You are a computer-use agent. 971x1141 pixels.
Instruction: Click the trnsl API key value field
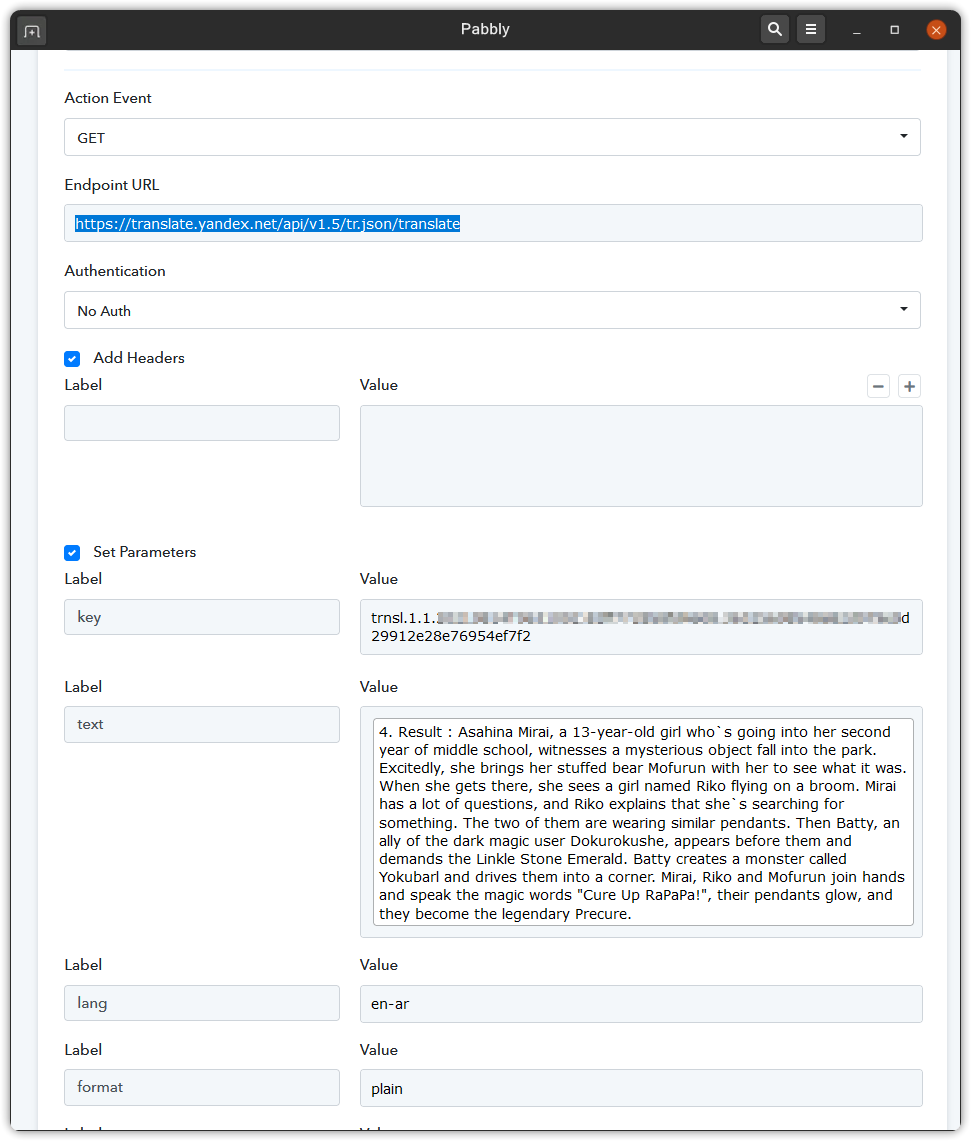(x=641, y=627)
